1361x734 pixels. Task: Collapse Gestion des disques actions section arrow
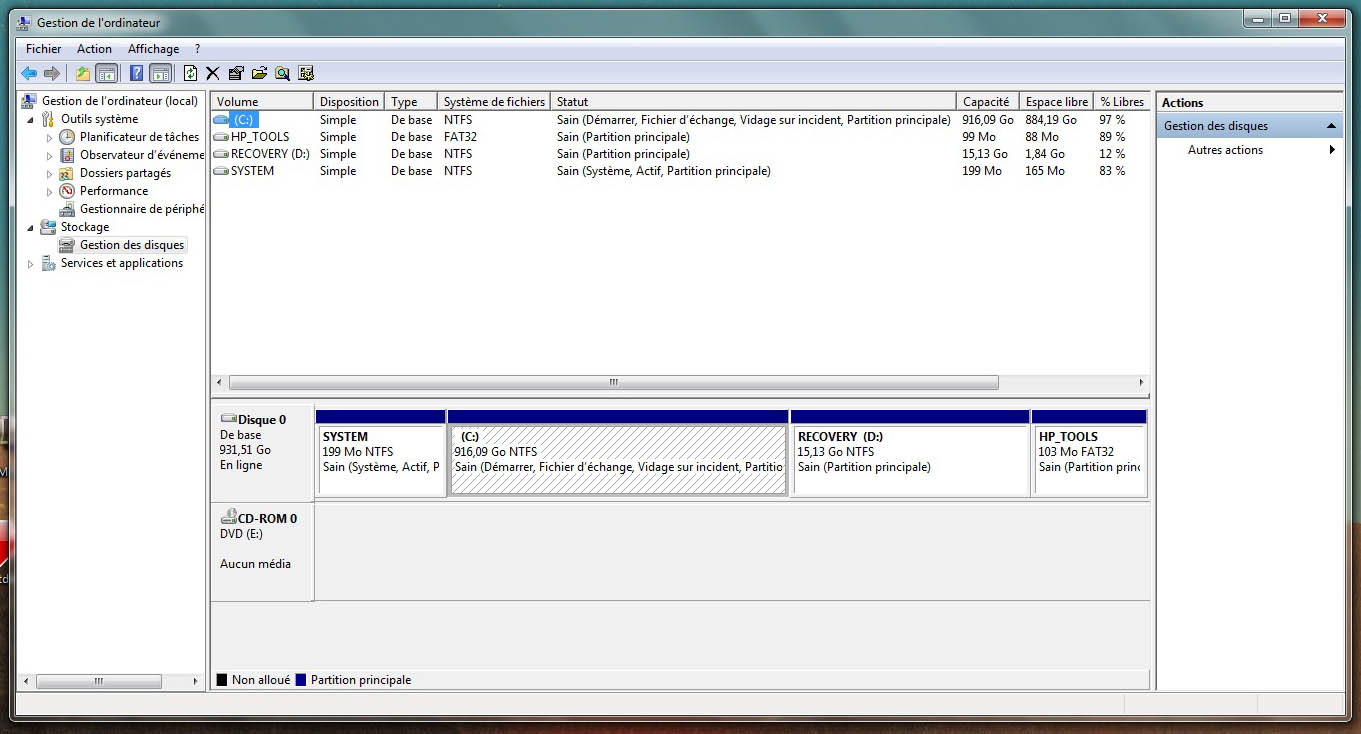pos(1331,126)
